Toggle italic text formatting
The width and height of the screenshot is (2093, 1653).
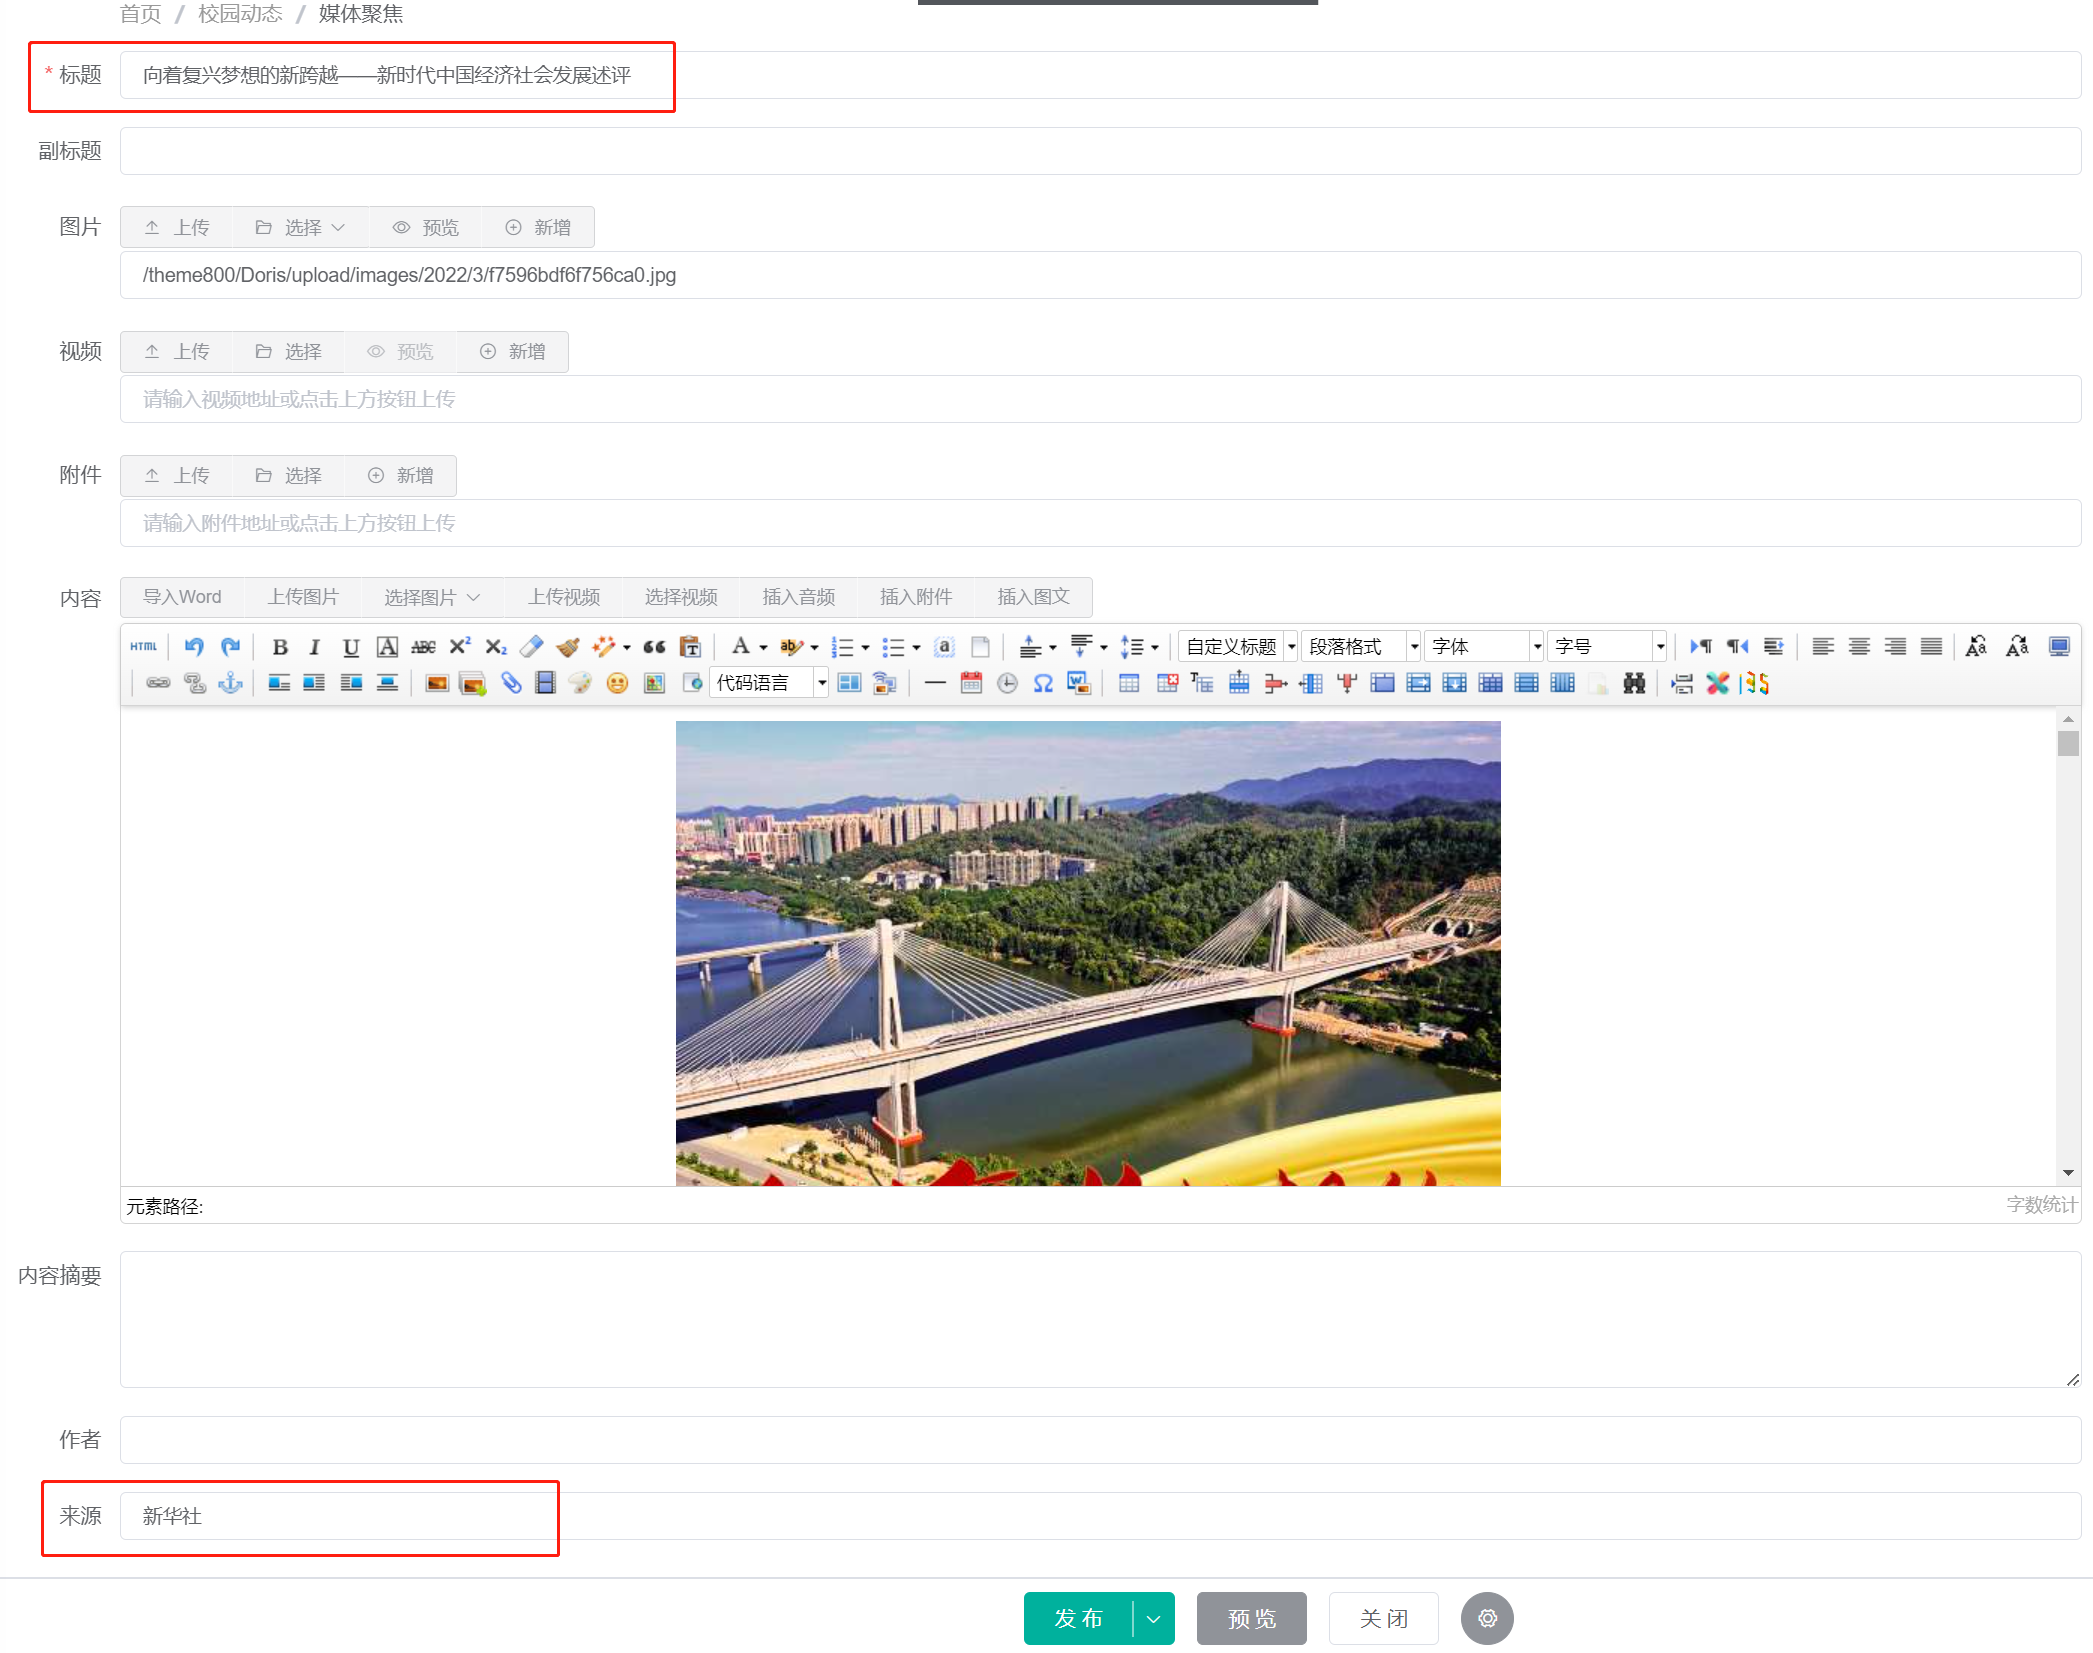[x=314, y=647]
